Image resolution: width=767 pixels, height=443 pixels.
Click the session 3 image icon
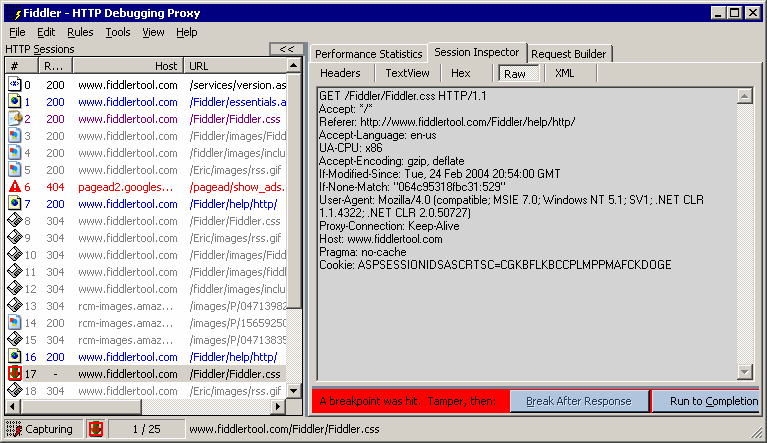[x=15, y=136]
